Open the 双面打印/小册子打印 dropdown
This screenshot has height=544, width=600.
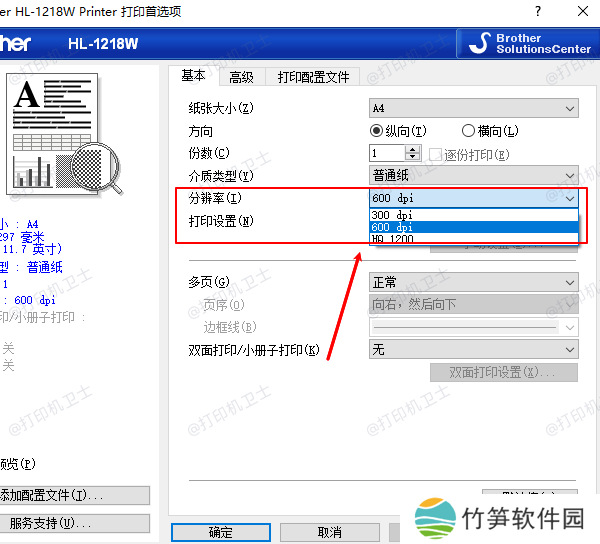473,350
